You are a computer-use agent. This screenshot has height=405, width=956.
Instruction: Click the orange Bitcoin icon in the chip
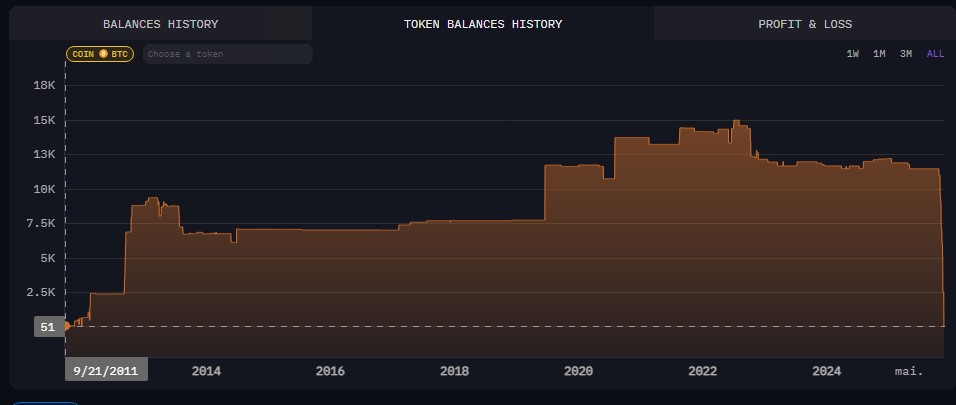click(103, 54)
